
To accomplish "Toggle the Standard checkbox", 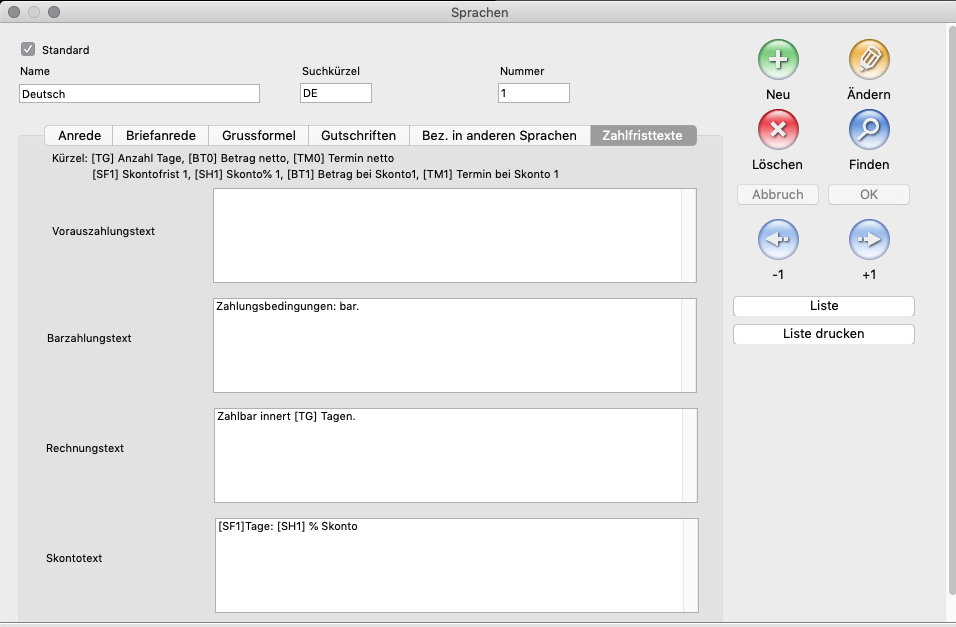I will pyautogui.click(x=28, y=49).
